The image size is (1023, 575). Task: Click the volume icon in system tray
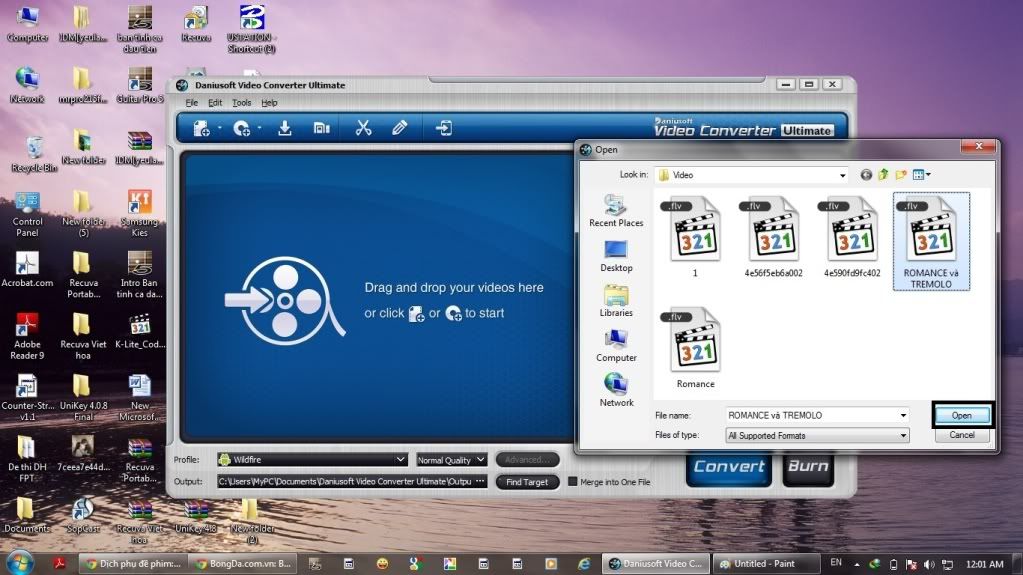tap(929, 564)
